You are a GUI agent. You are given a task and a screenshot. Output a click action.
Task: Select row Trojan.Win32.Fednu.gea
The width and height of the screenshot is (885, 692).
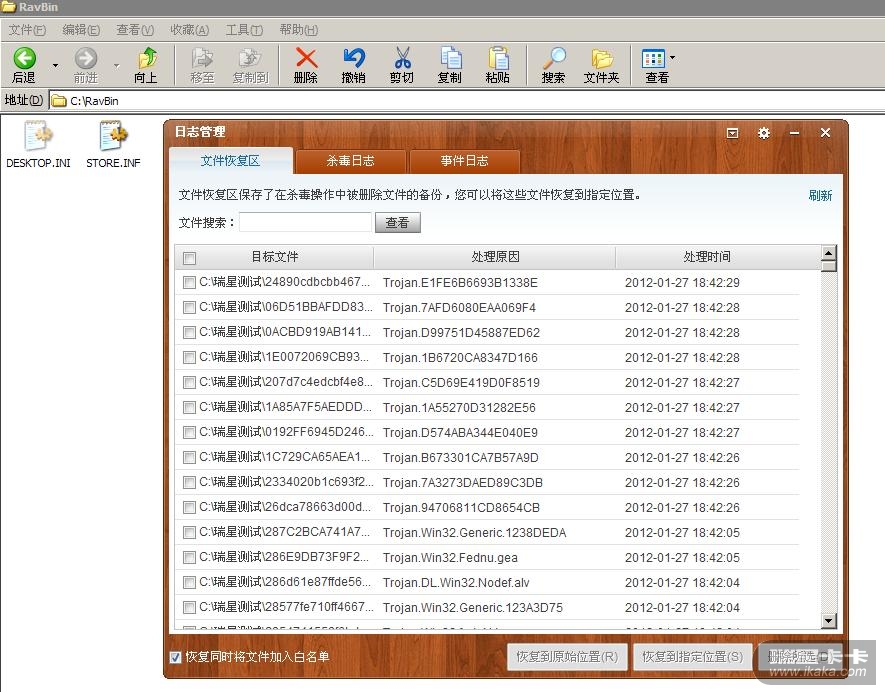[487, 557]
